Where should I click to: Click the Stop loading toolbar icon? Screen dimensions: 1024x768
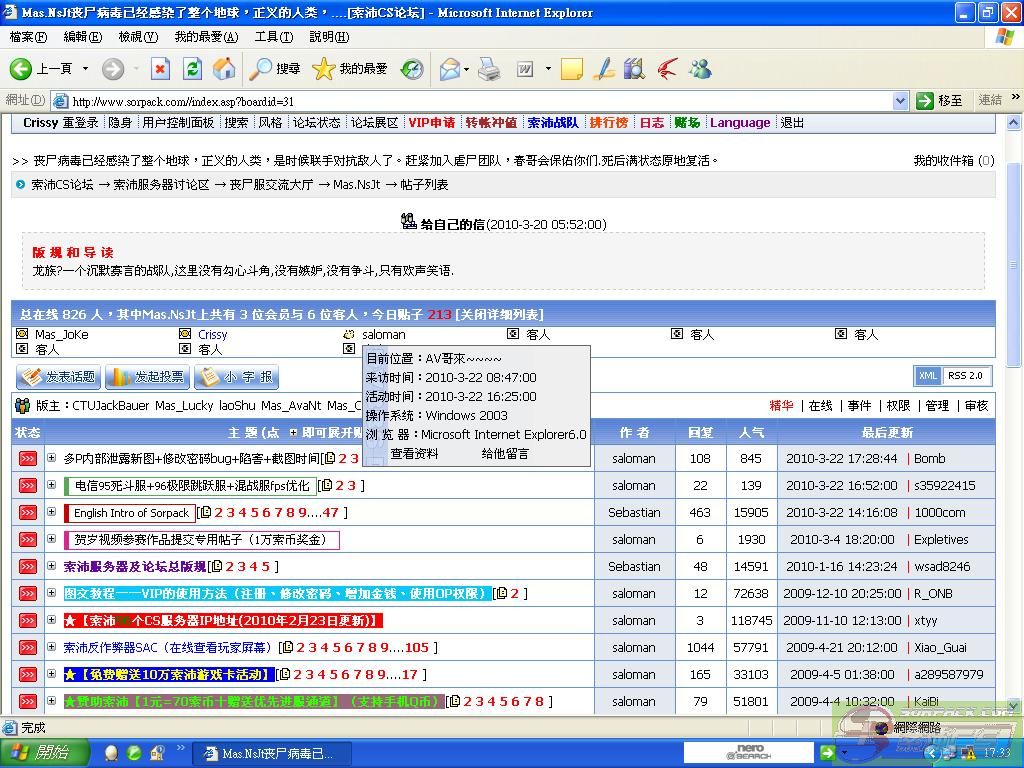tap(160, 69)
